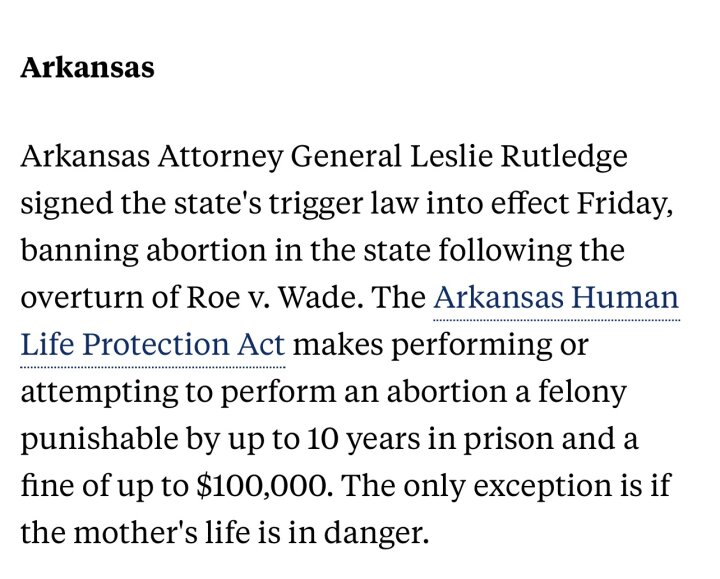Click the name 'Leslie Rutledge'
This screenshot has height=579, width=720.
click(x=518, y=157)
